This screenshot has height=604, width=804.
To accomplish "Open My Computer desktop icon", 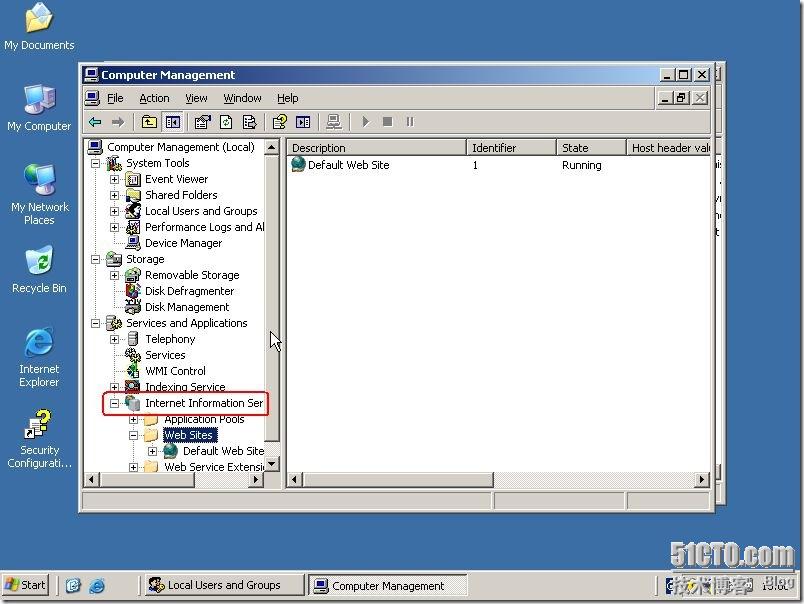I will pos(39,108).
